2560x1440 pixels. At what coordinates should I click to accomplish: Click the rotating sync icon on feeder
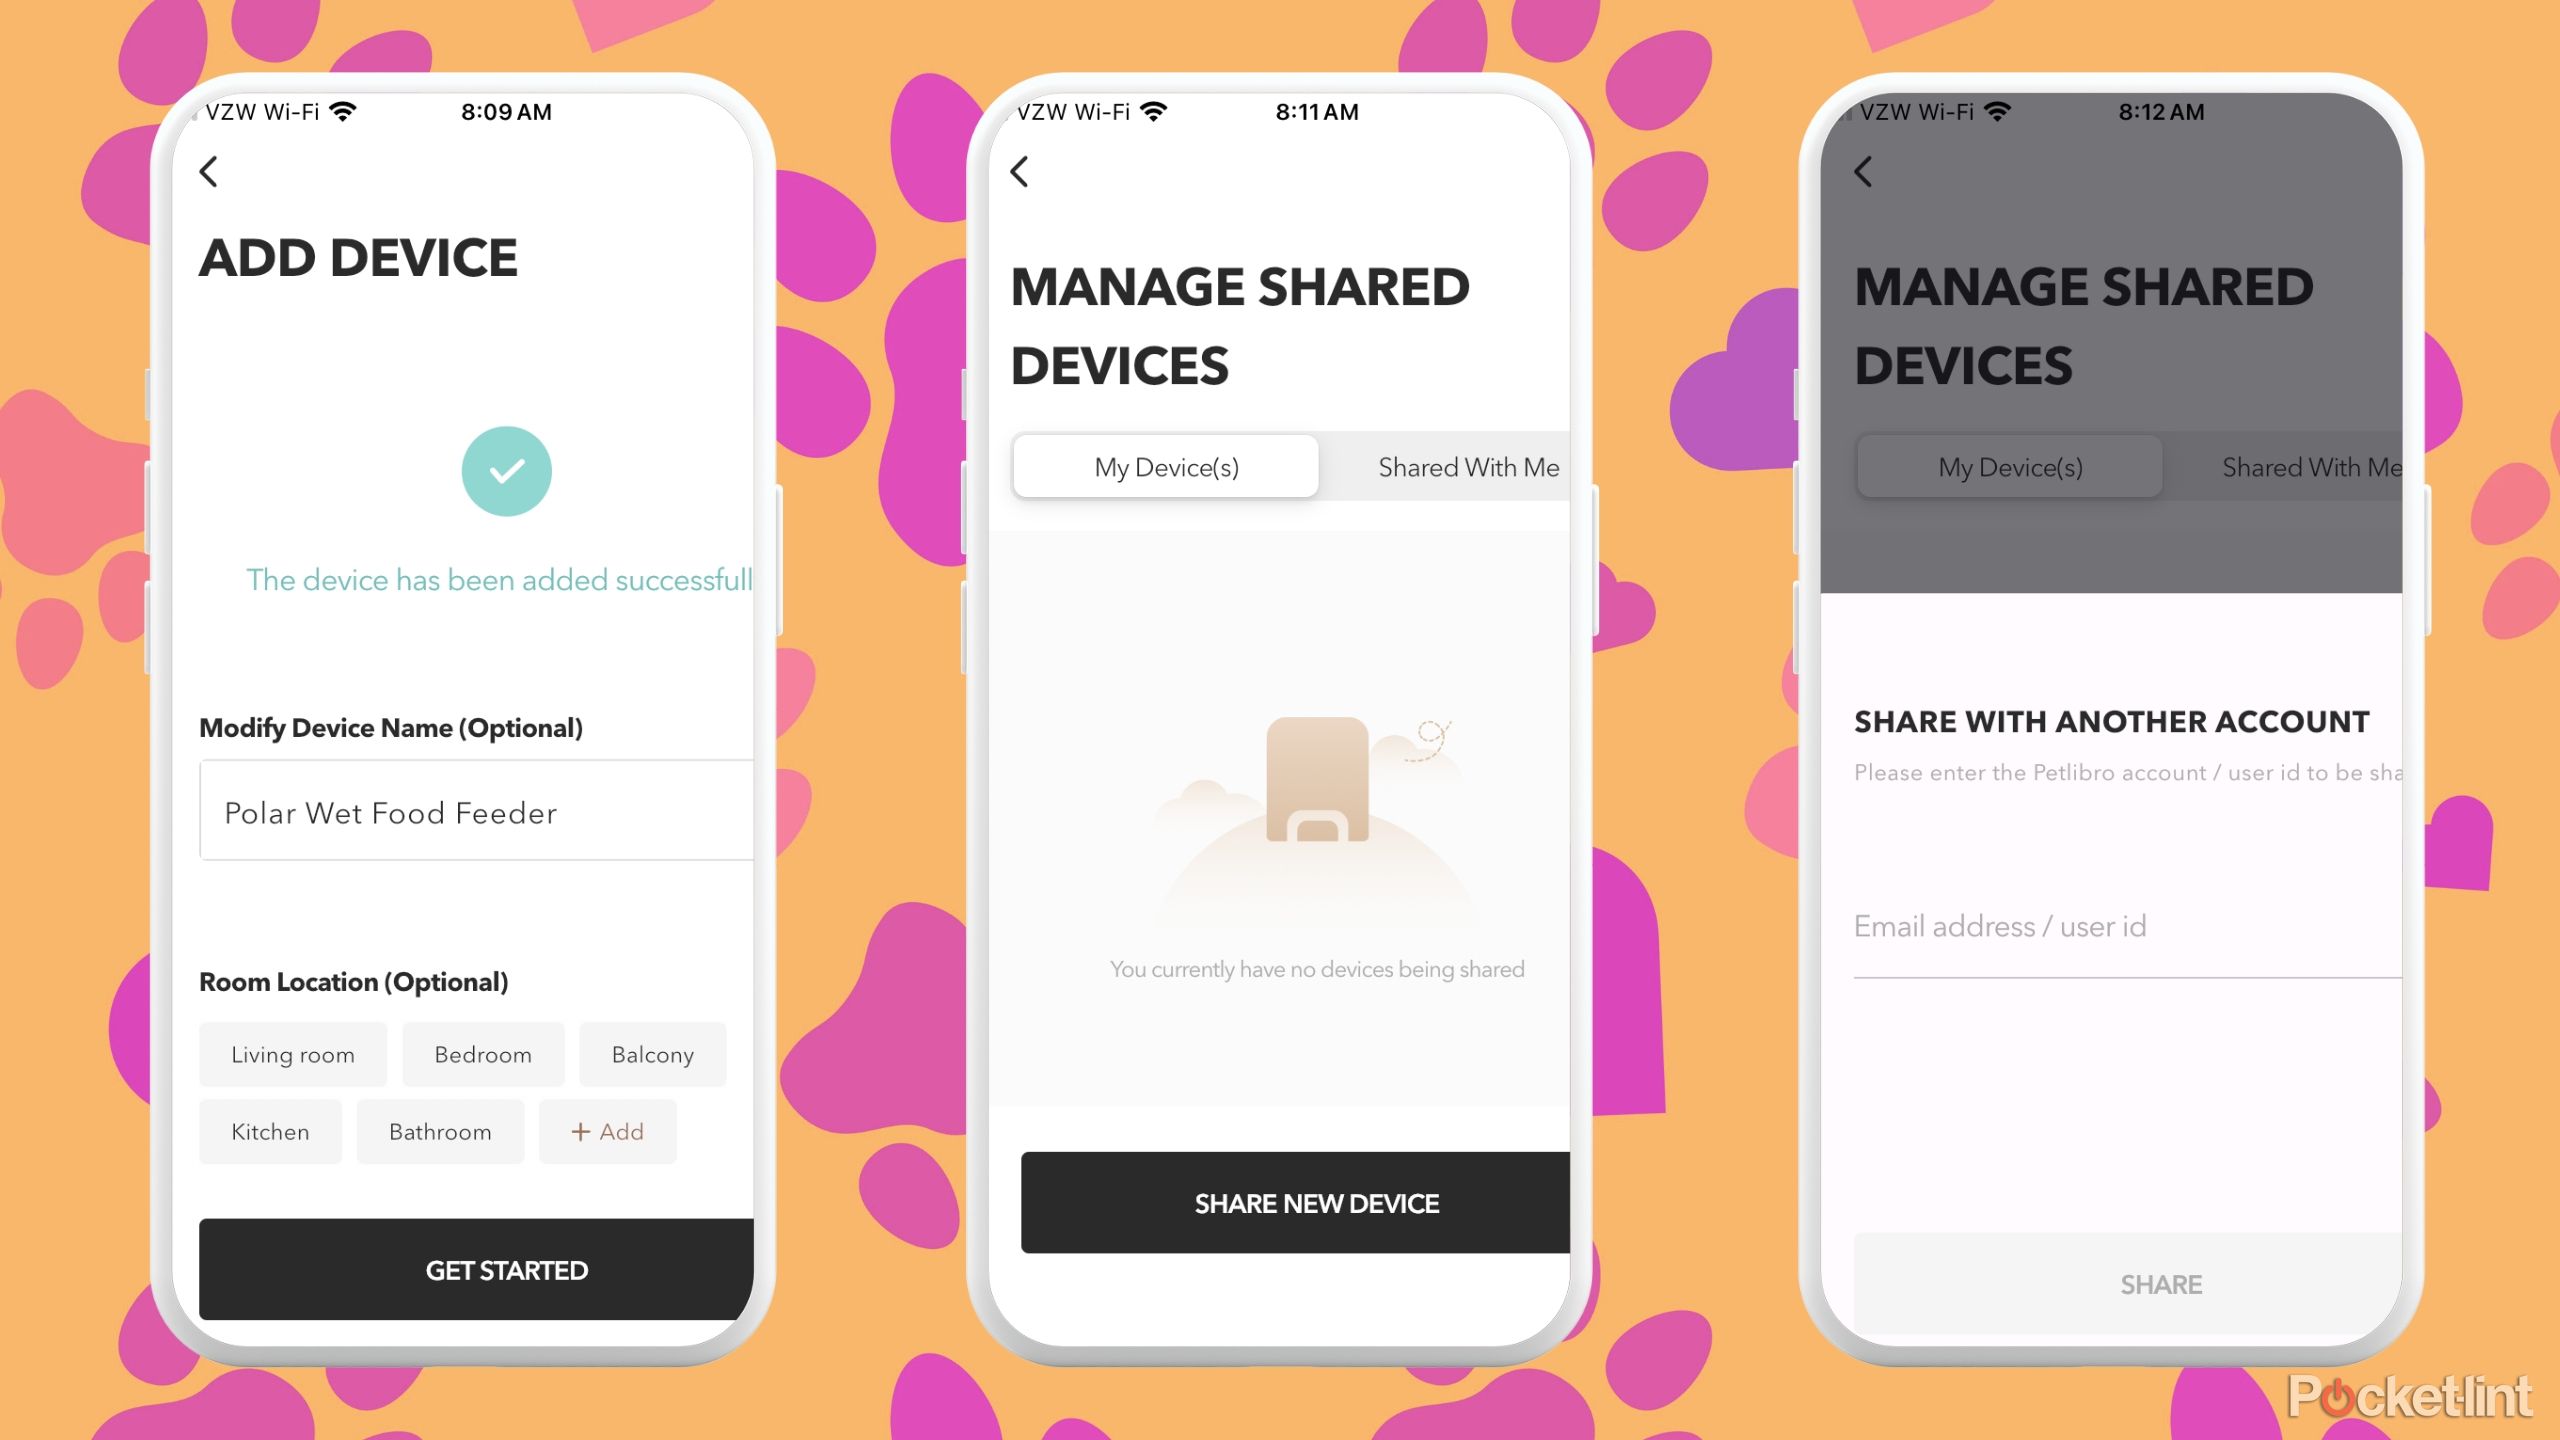pos(1433,735)
